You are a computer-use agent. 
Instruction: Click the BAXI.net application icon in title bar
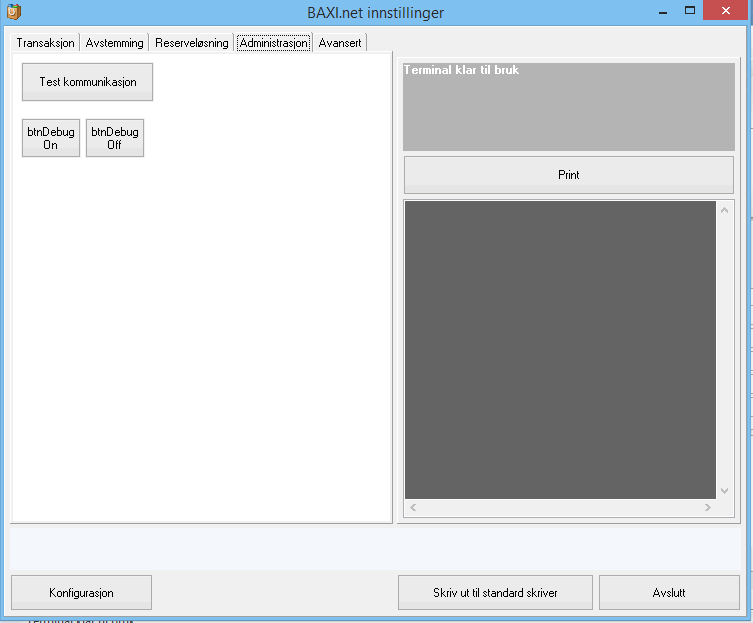tap(13, 12)
